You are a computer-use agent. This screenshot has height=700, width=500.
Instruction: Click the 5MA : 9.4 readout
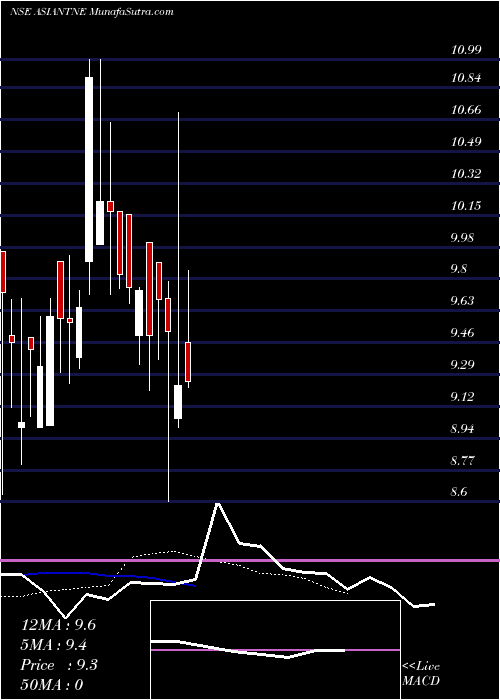point(54,645)
